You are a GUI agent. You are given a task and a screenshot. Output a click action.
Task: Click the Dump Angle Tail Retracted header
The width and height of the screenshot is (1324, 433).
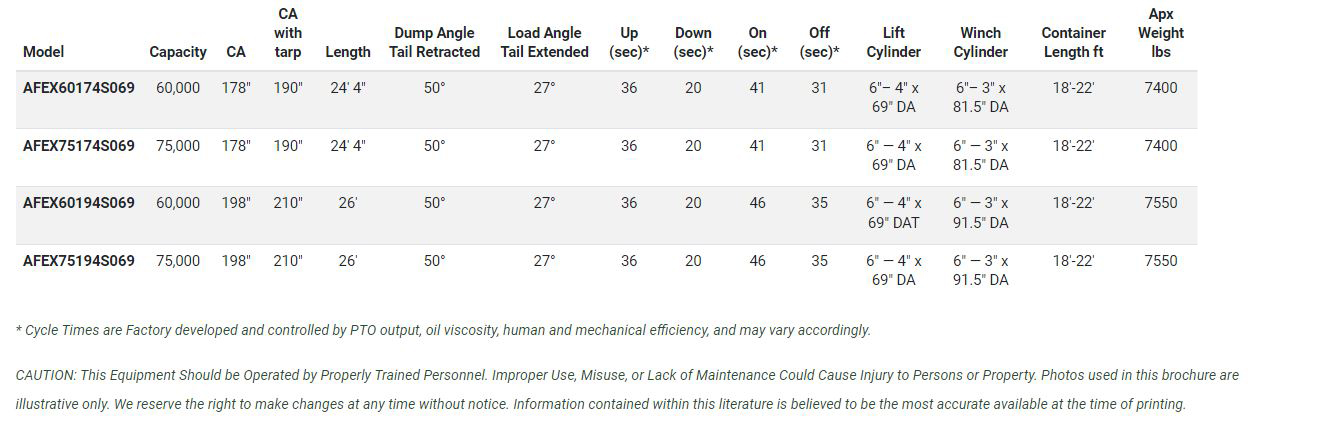click(435, 42)
